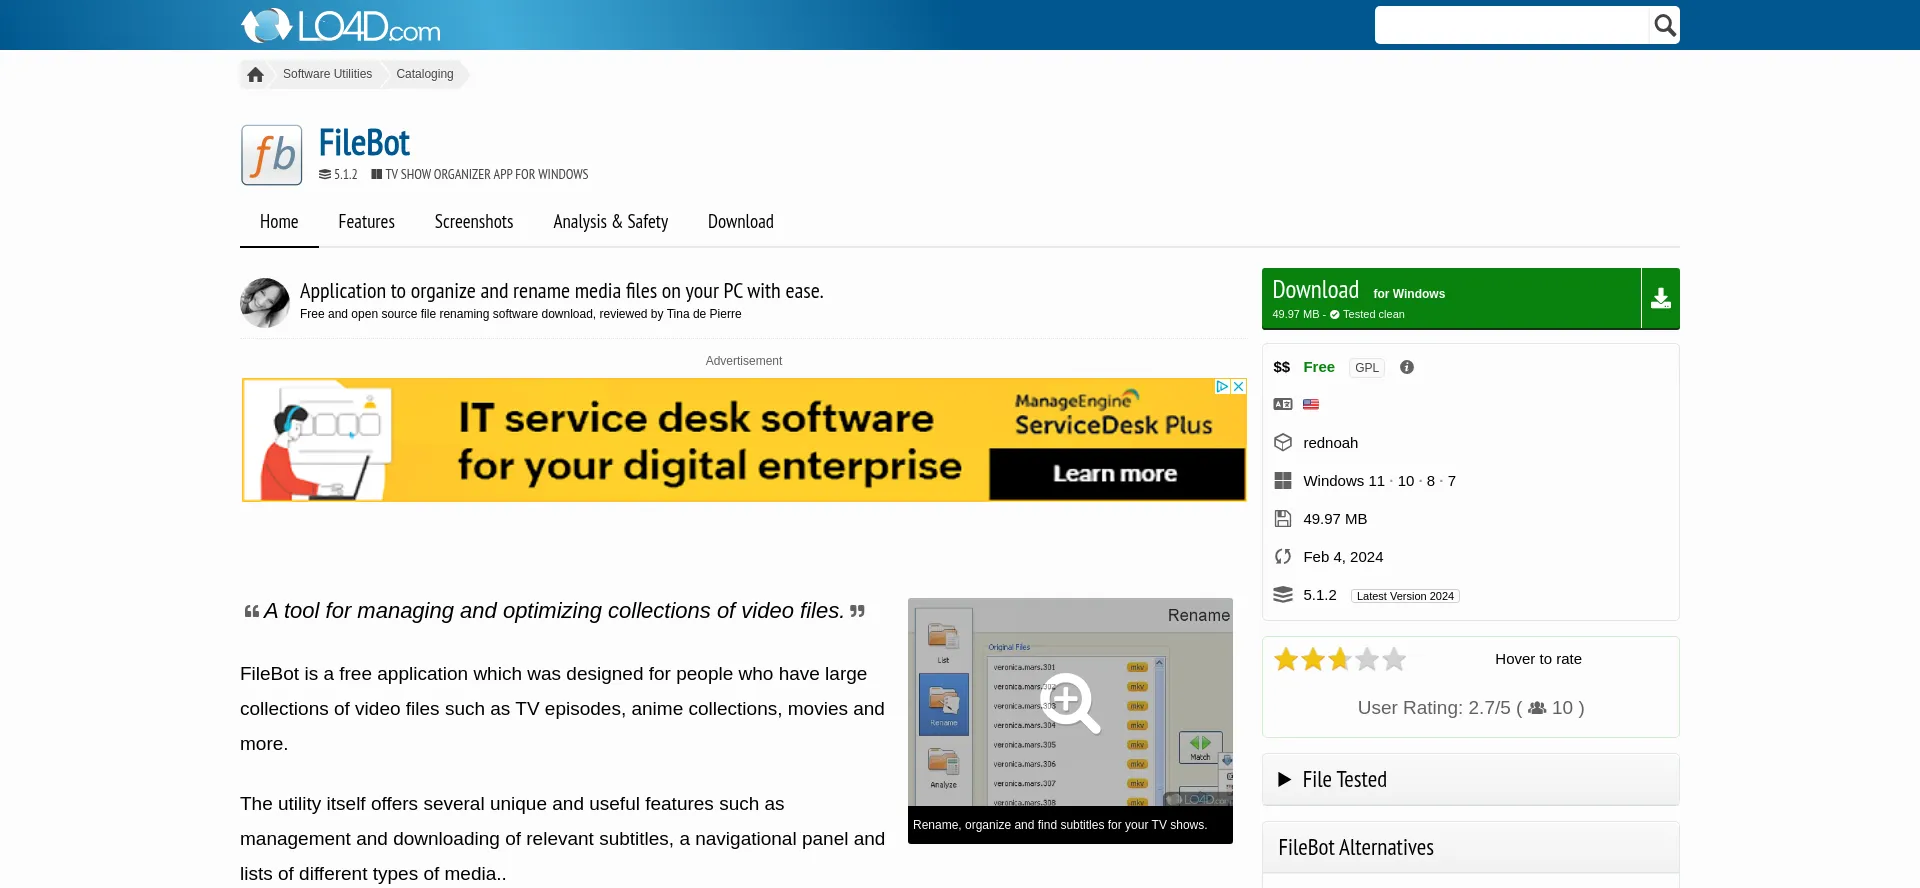Click the layers icon beside version 5.1.2
The height and width of the screenshot is (888, 1920).
pos(1282,594)
